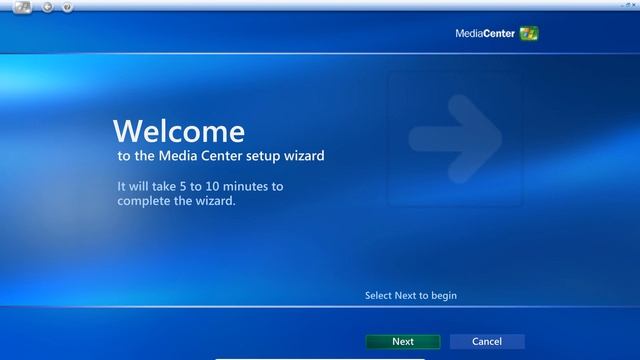Minimize the Media Center window
The image size is (640, 360).
[x=623, y=5]
